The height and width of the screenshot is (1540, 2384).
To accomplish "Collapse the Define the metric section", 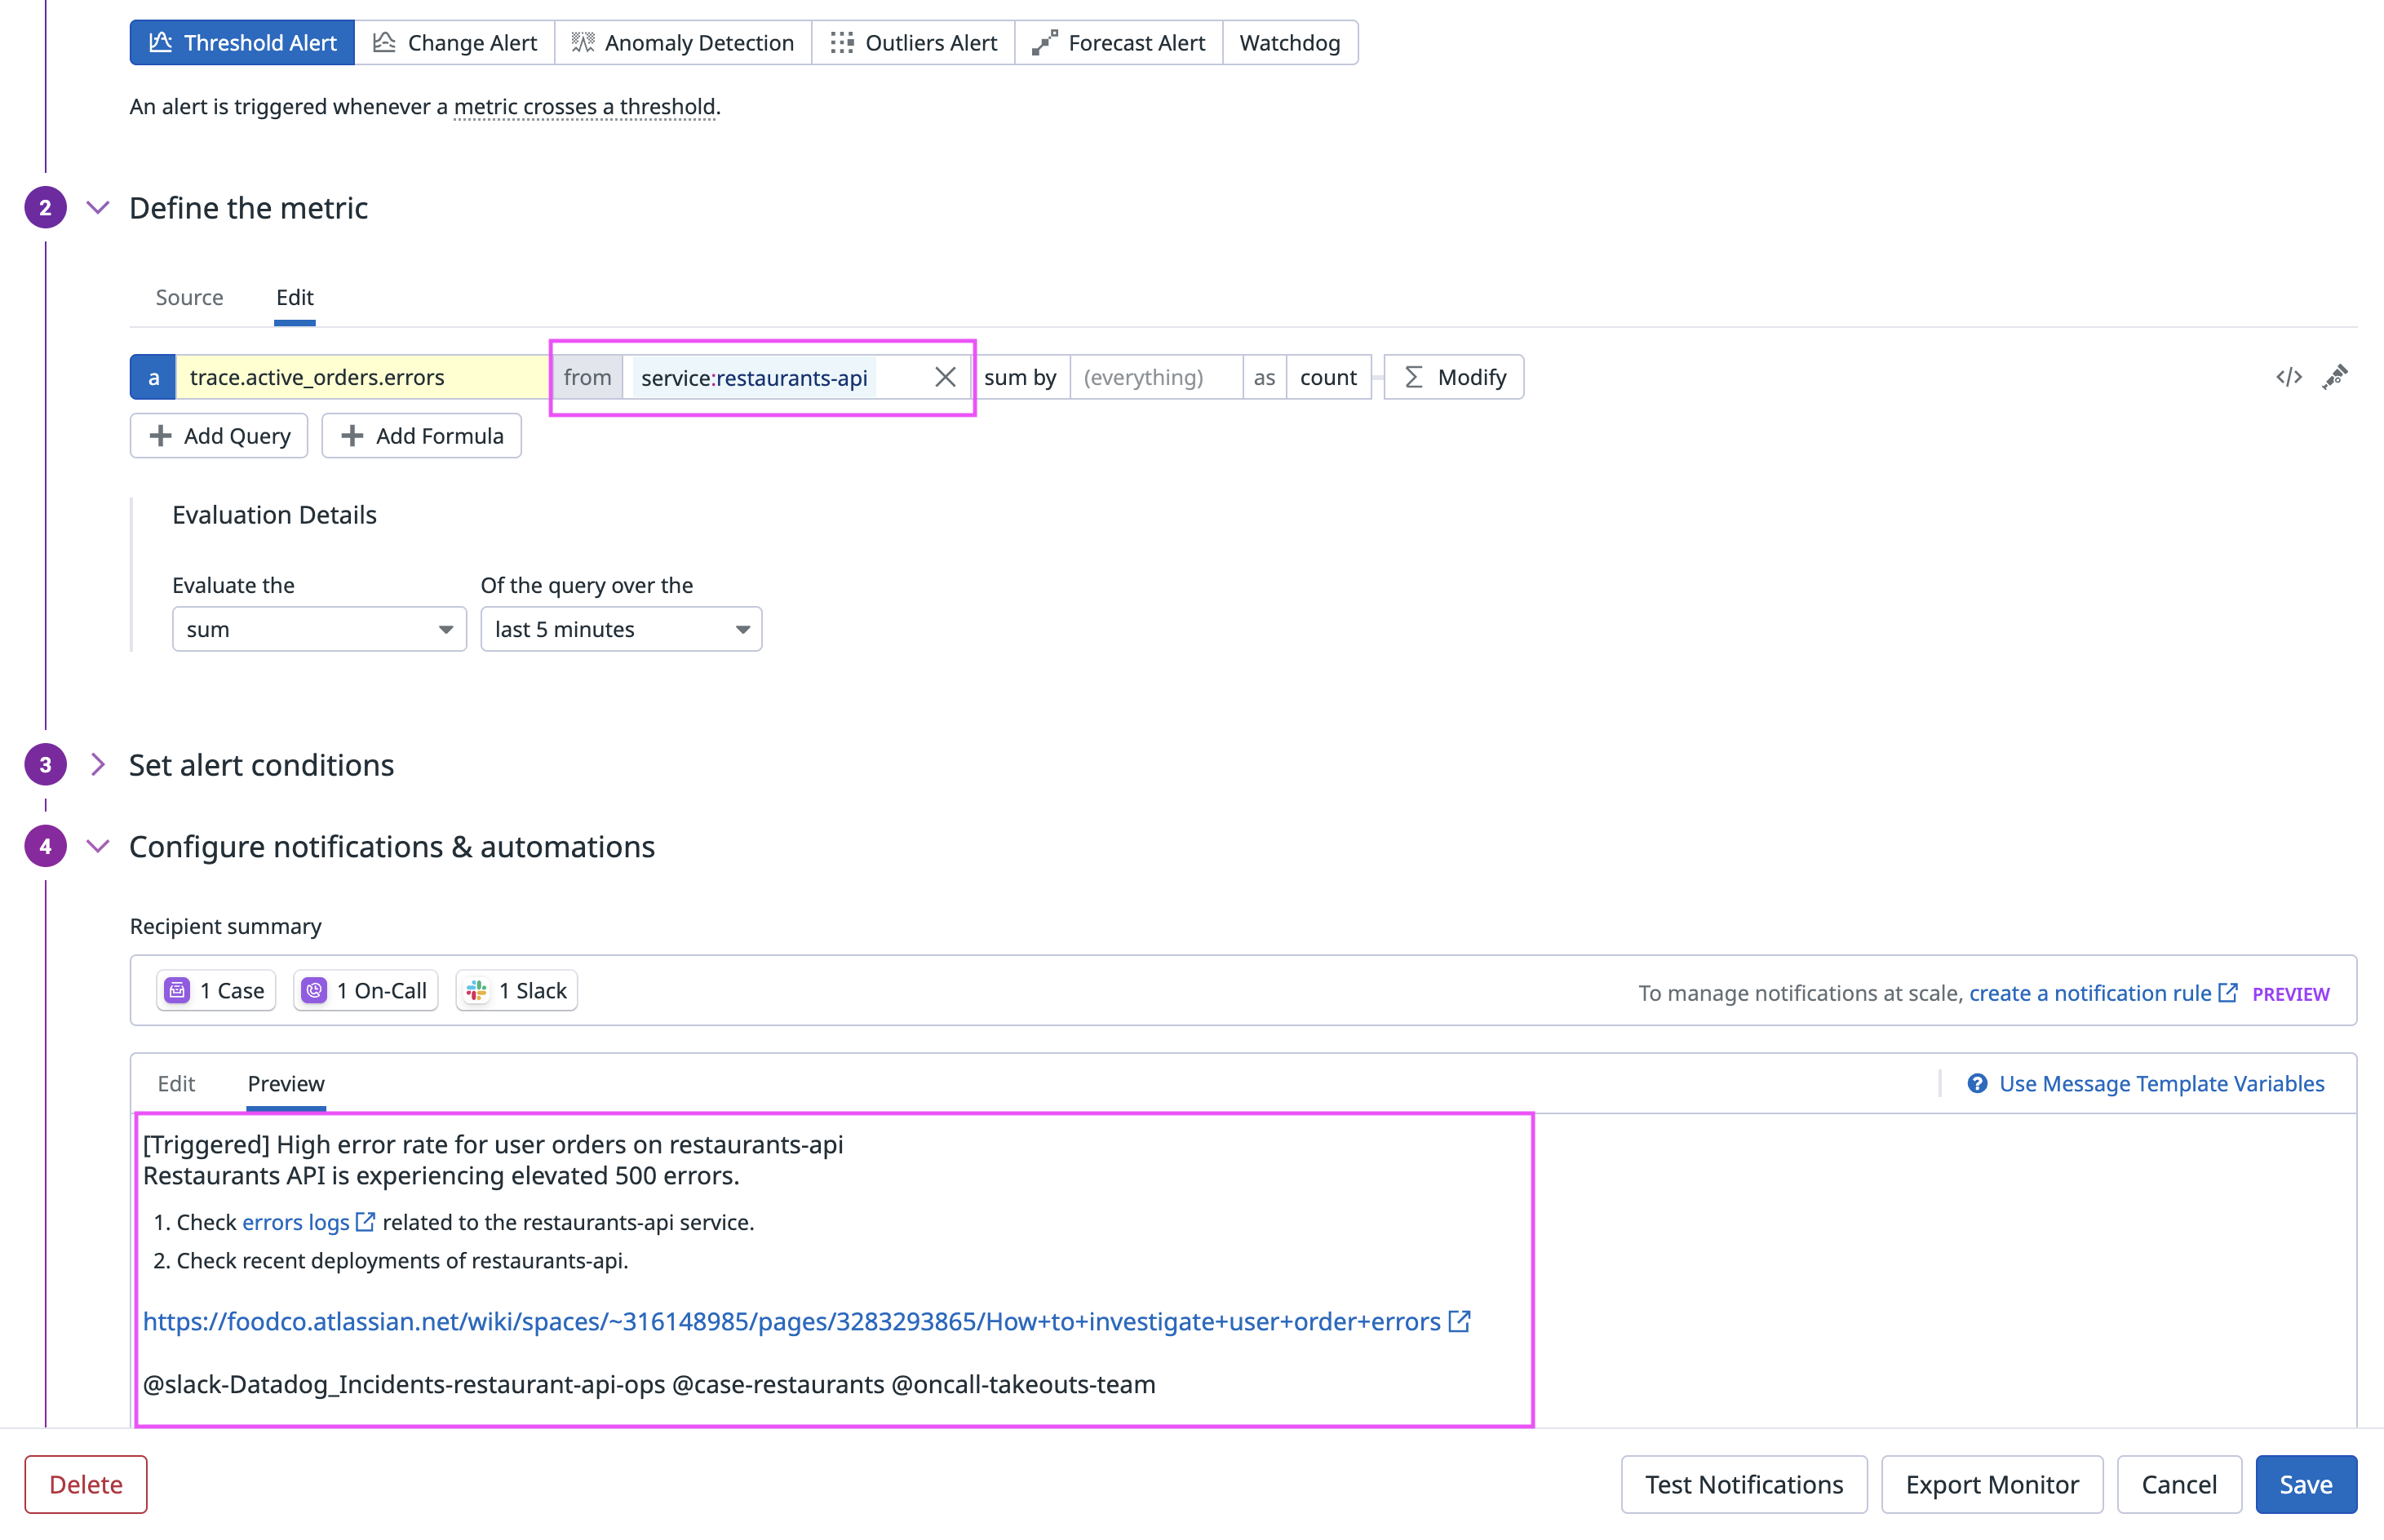I will coord(97,208).
